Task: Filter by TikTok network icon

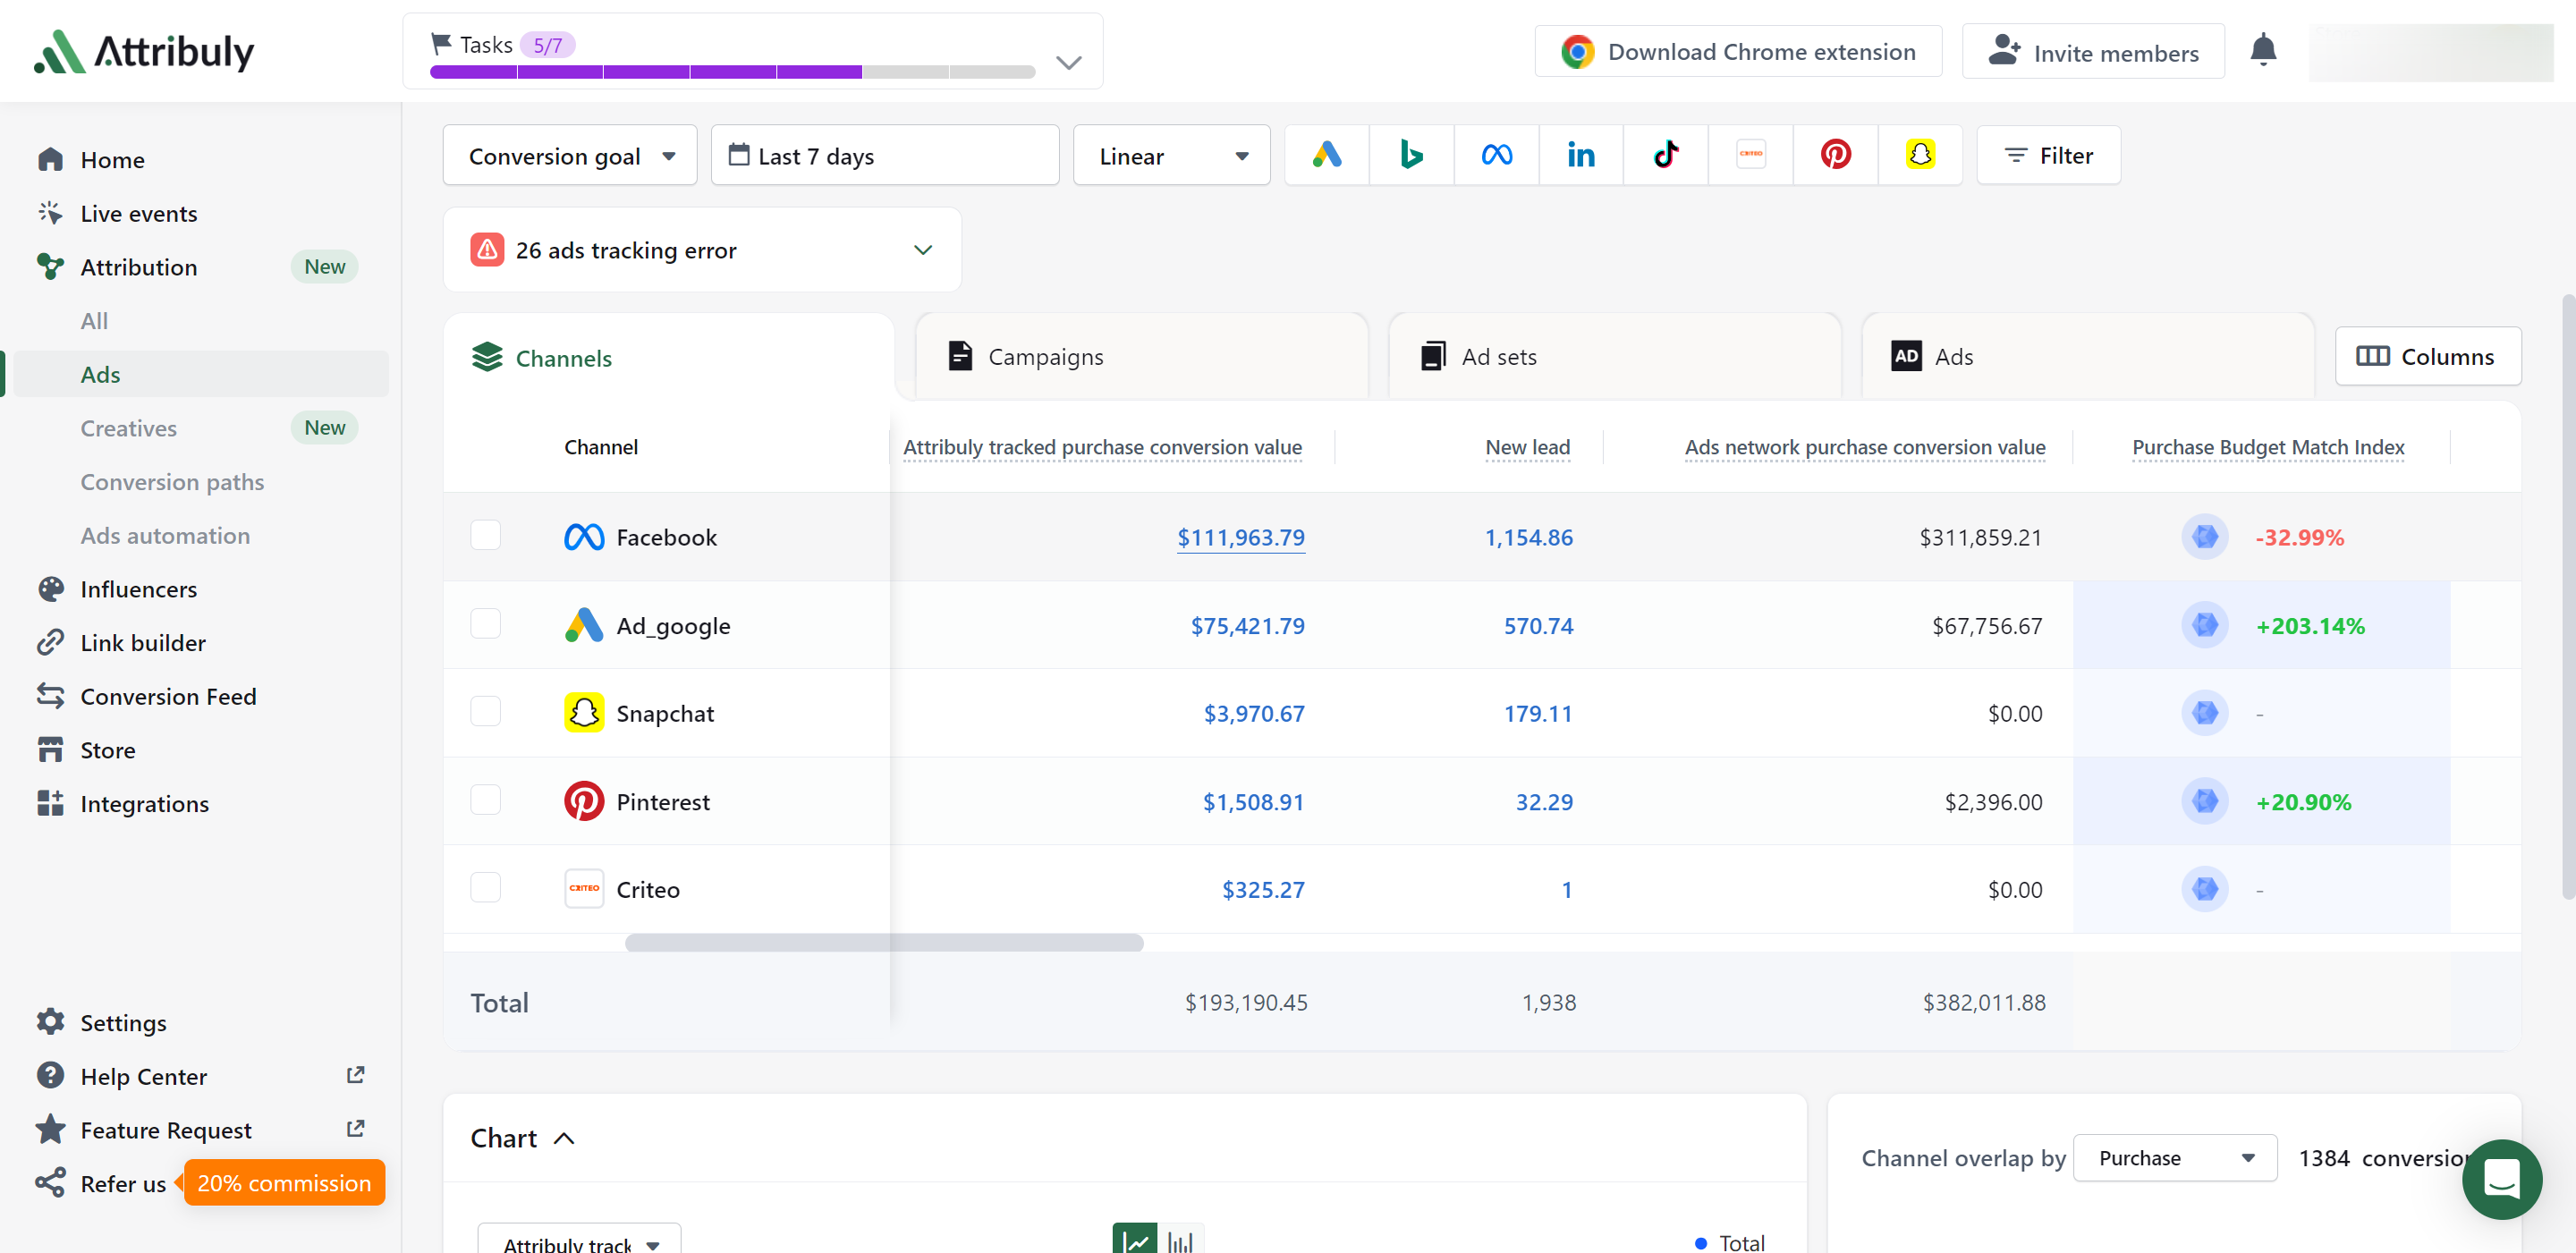Action: click(1665, 155)
